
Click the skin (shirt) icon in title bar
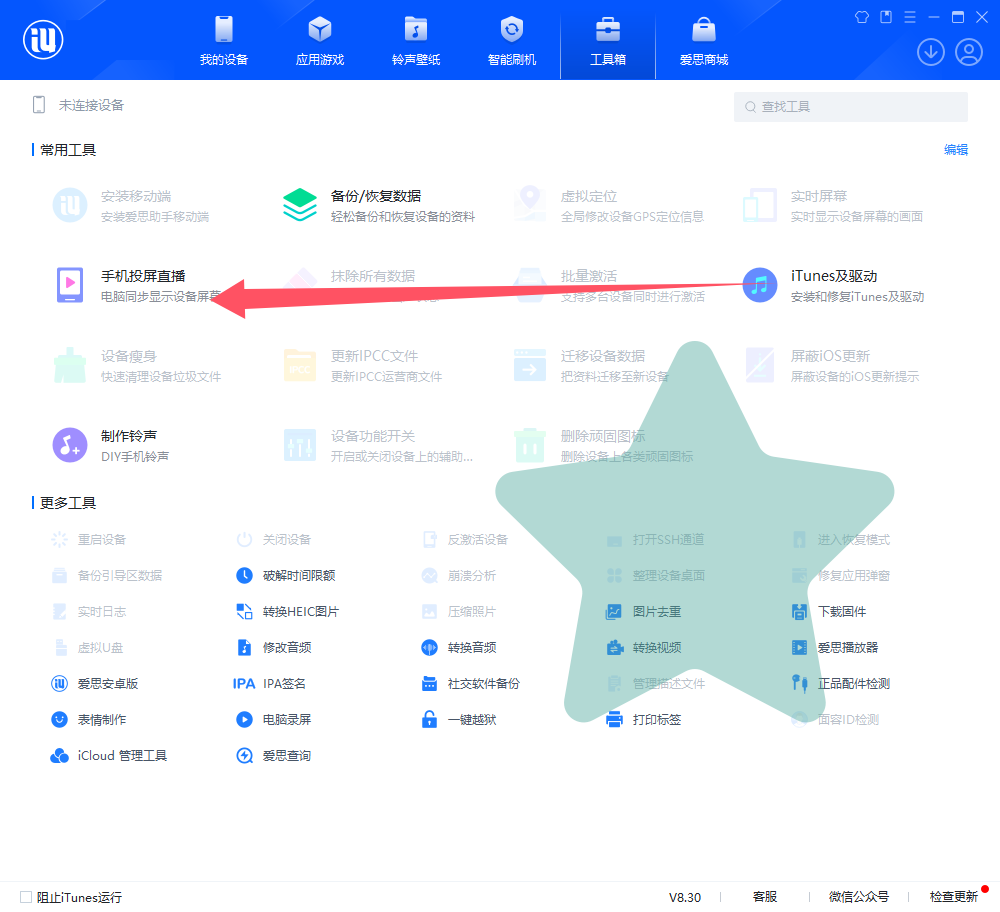click(862, 17)
